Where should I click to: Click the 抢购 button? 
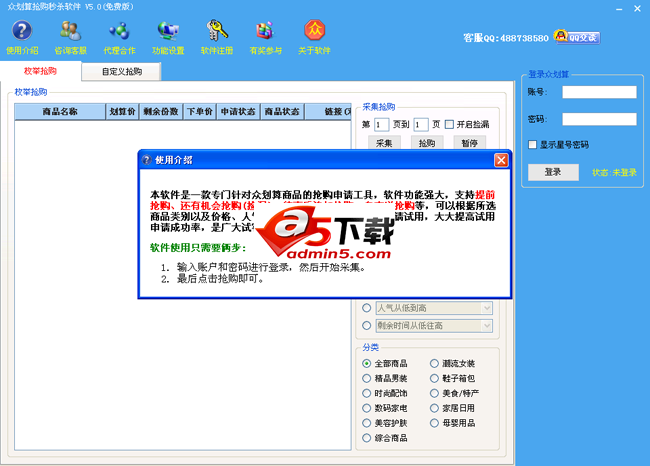point(427,143)
